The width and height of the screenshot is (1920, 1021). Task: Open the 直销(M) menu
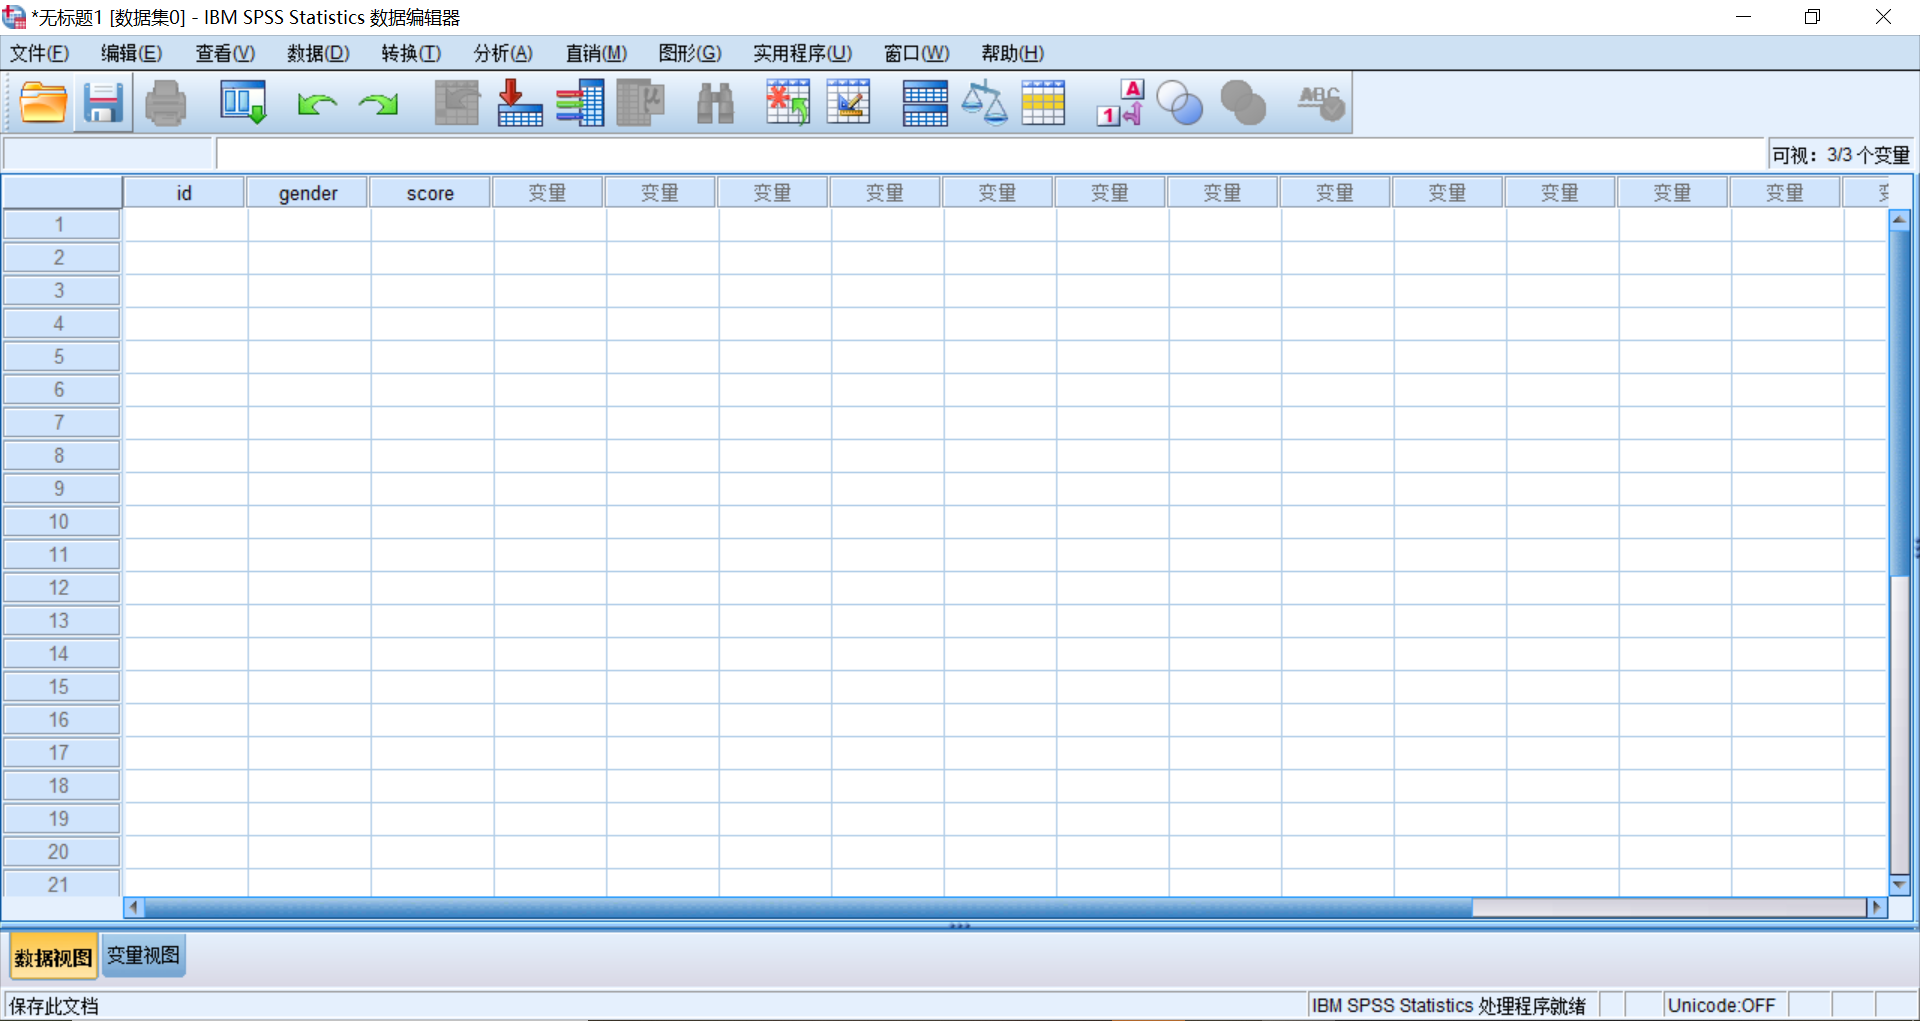(596, 53)
